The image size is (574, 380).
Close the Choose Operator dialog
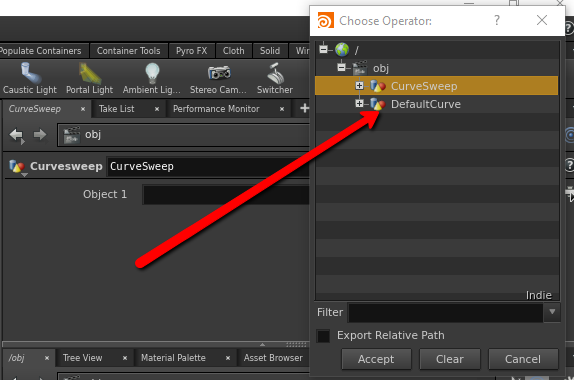click(x=542, y=20)
